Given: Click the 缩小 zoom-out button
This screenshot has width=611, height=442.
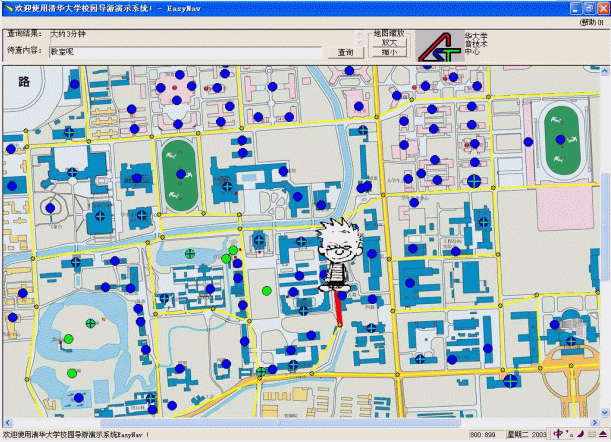Looking at the screenshot, I should click(x=390, y=52).
